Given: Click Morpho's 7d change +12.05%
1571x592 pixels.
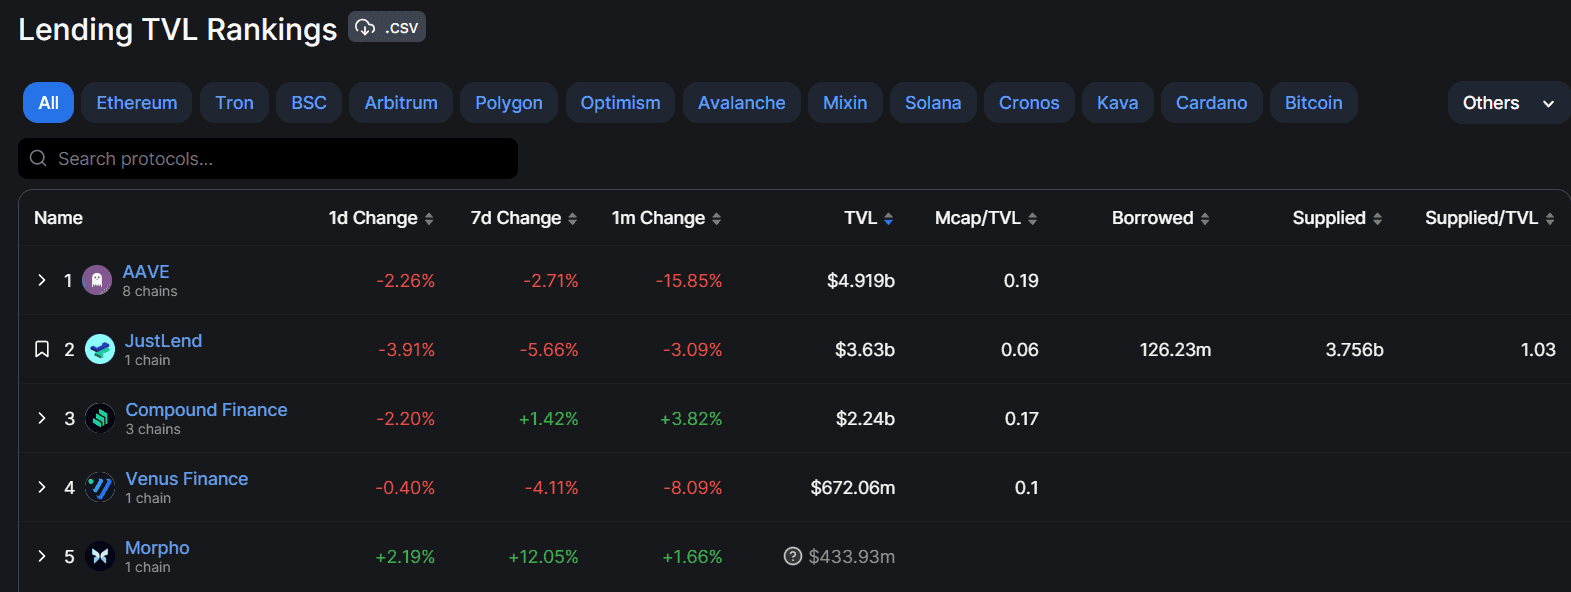Looking at the screenshot, I should coord(543,557).
